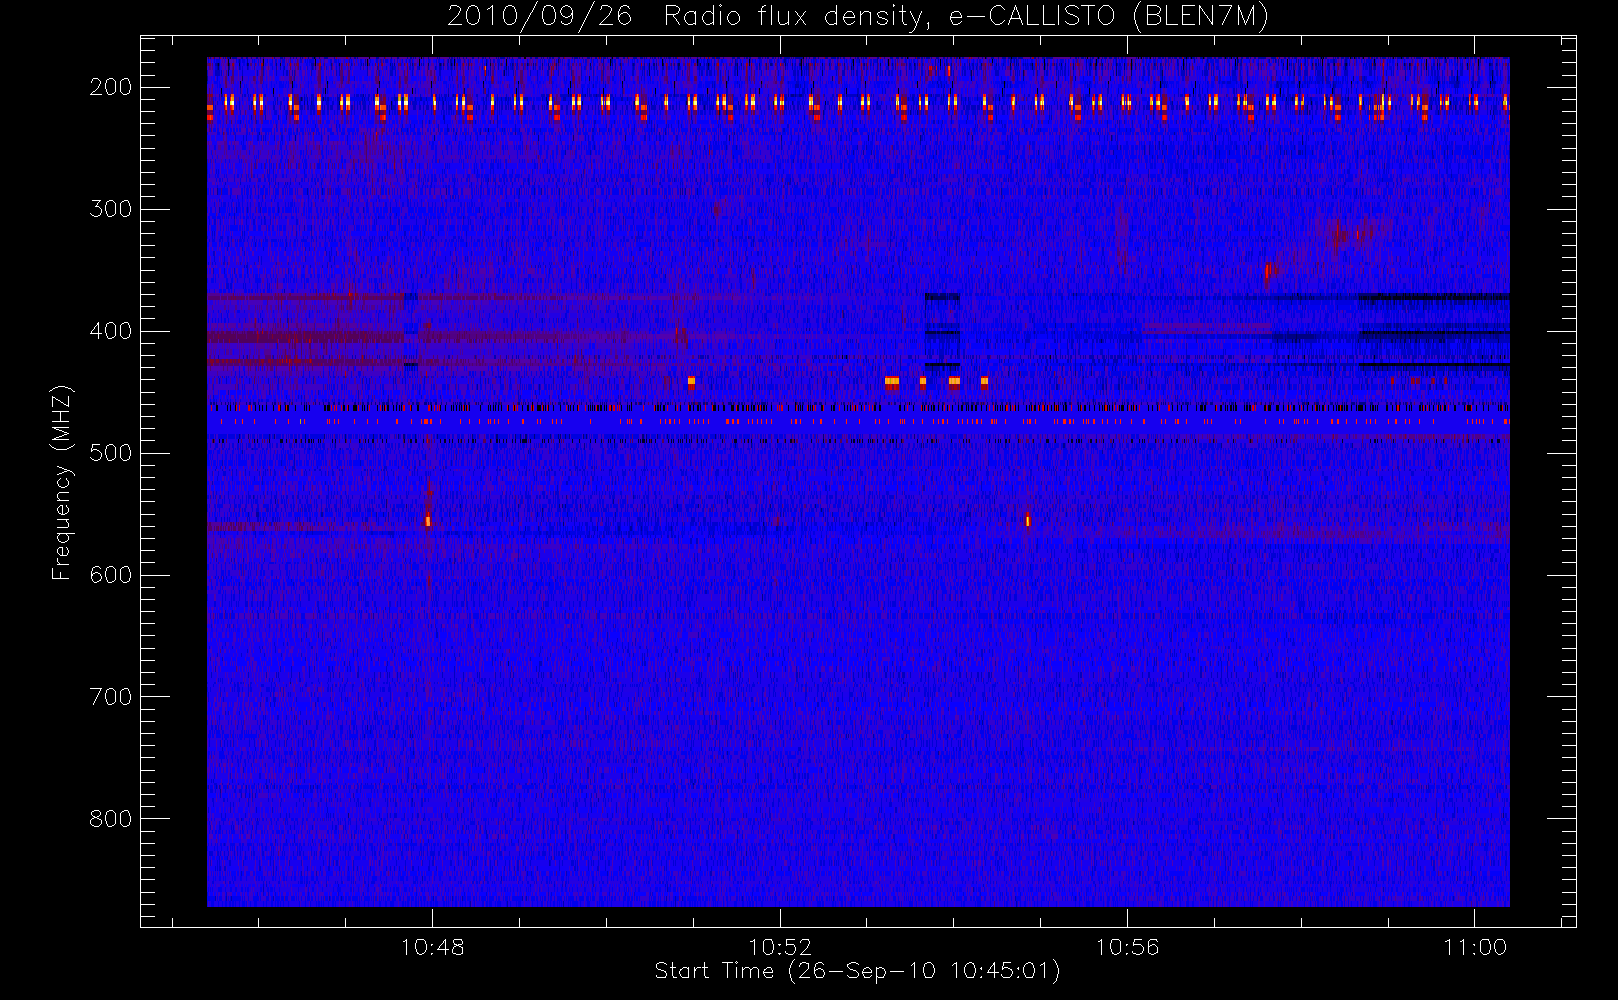The width and height of the screenshot is (1618, 1000).
Task: Click the 300 frequency tick label
Action: pos(111,209)
